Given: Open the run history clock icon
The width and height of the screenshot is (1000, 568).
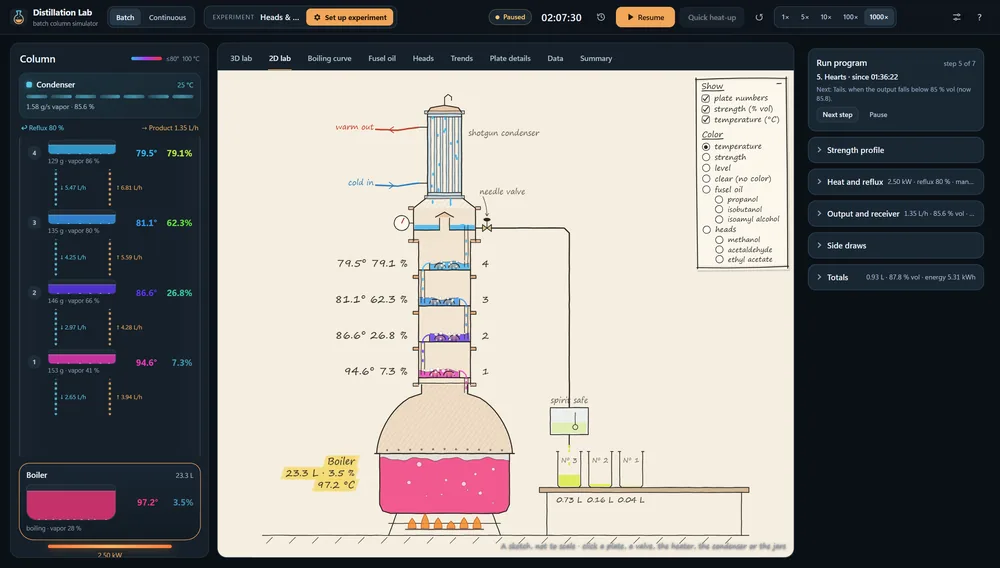Looking at the screenshot, I should pyautogui.click(x=601, y=17).
